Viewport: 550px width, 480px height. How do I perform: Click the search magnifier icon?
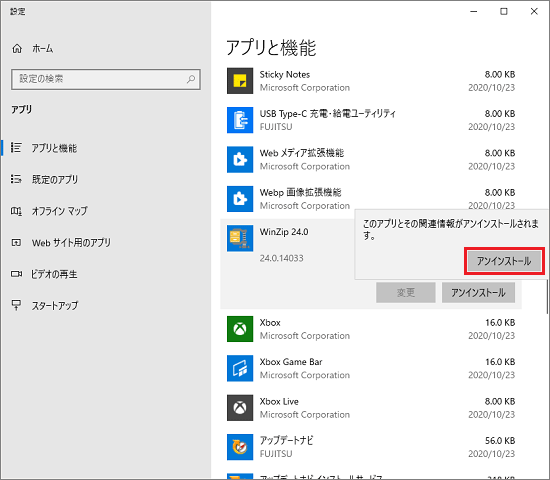(x=191, y=79)
